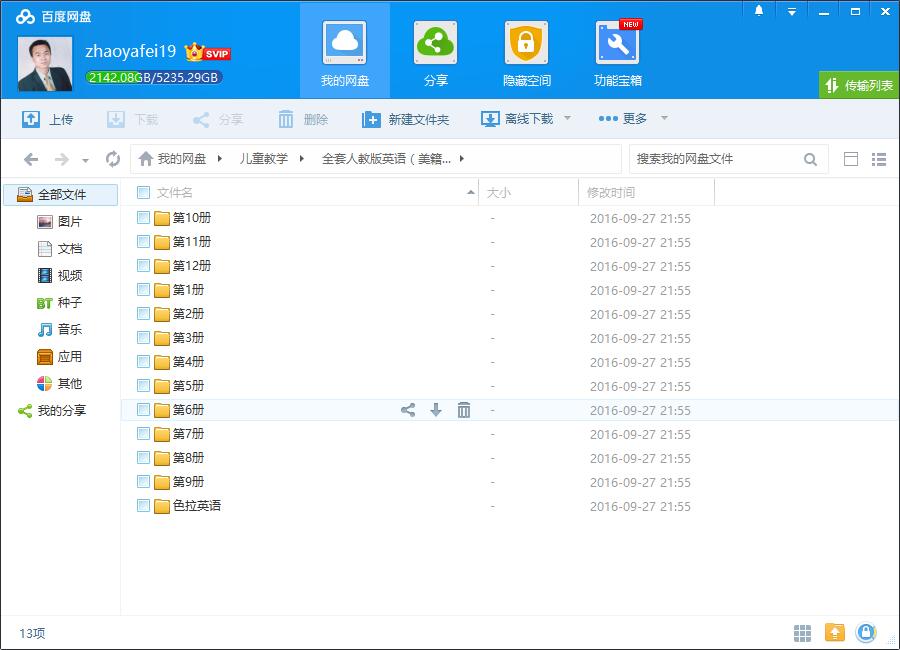Select the 图片 category in the sidebar
This screenshot has height=650, width=900.
click(56, 221)
